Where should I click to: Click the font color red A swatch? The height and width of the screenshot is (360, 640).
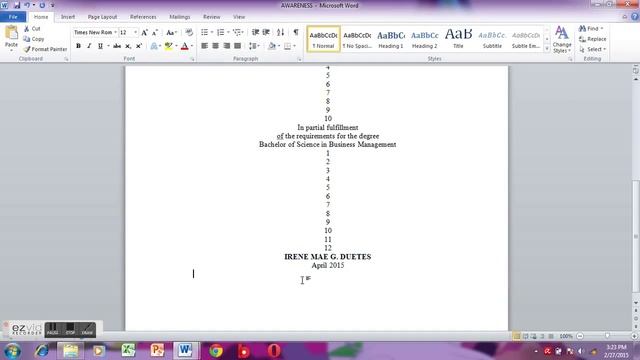pyautogui.click(x=184, y=46)
